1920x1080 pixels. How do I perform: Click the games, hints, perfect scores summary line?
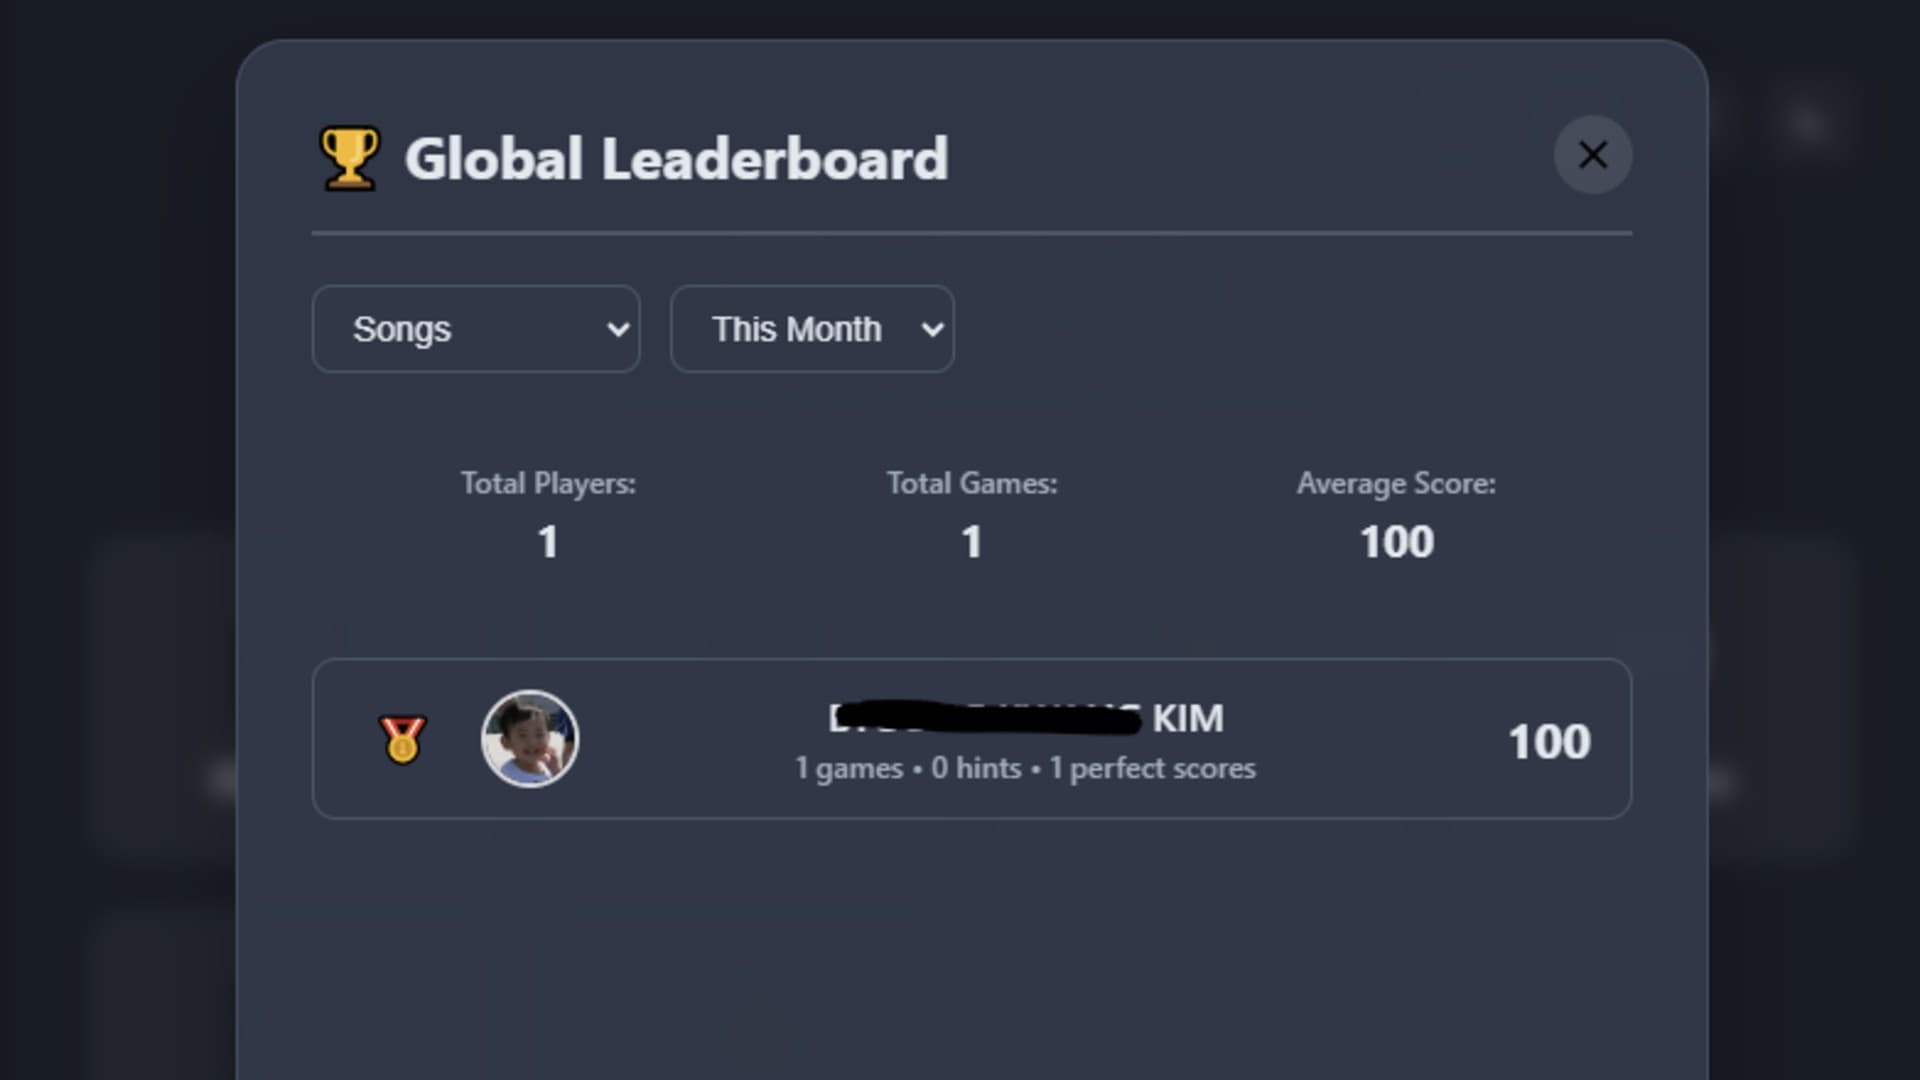pyautogui.click(x=1025, y=768)
